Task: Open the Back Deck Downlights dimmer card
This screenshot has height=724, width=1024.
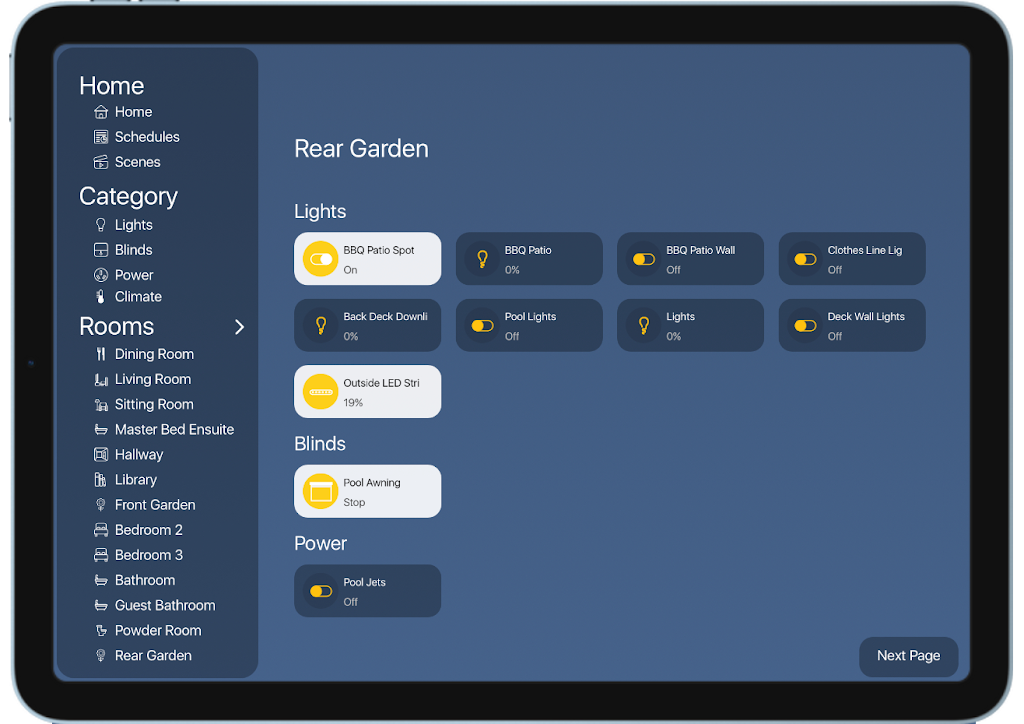Action: tap(368, 326)
